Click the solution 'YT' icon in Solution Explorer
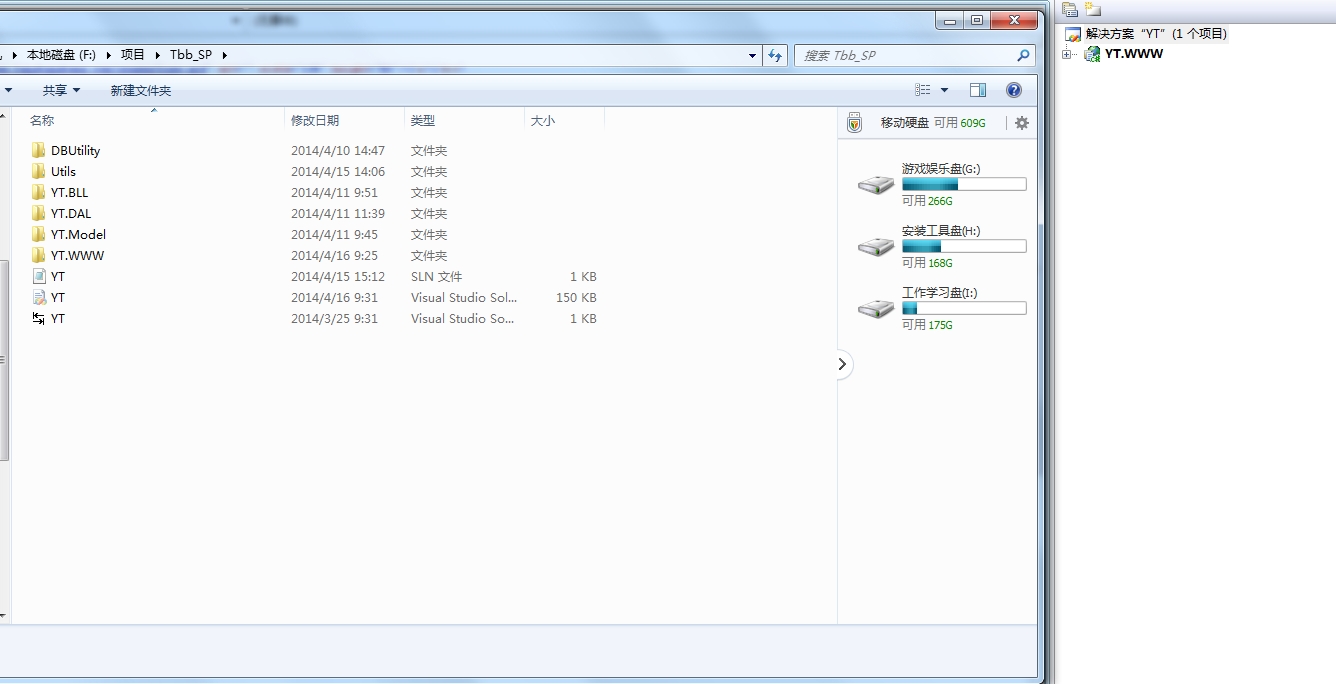Image resolution: width=1336 pixels, height=684 pixels. (1073, 34)
